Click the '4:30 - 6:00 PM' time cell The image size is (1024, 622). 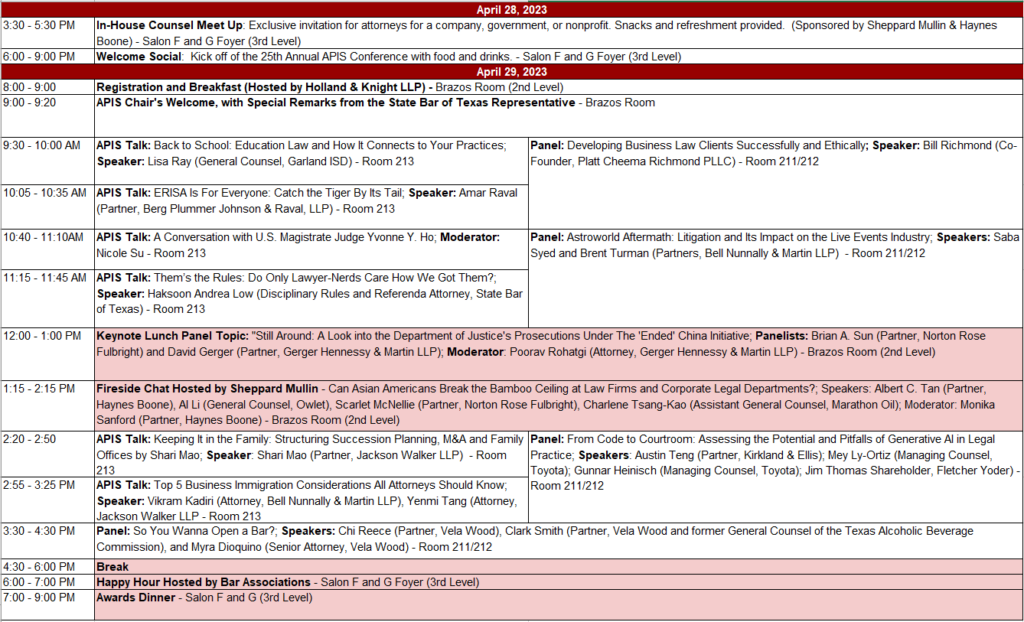[48, 566]
